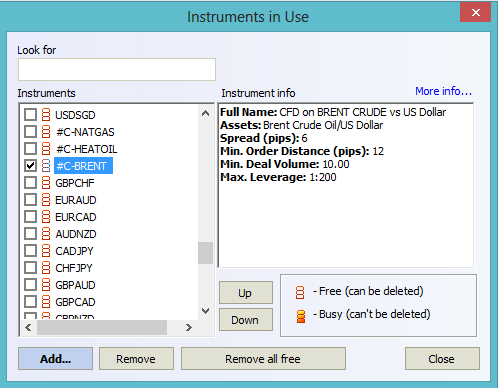Click the Remove all free button
The image size is (498, 388).
coord(263,359)
